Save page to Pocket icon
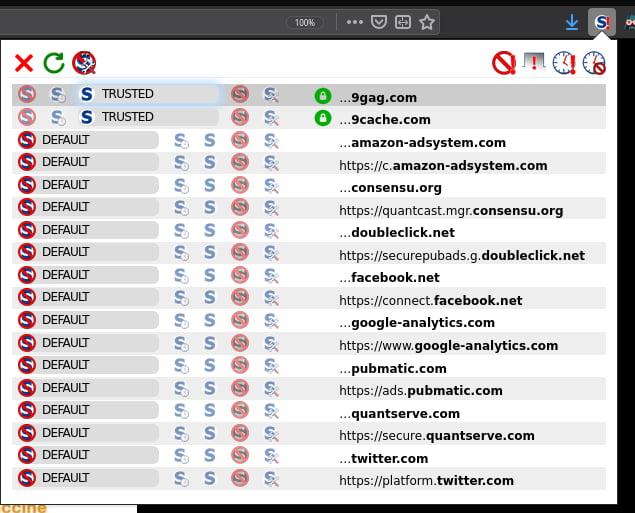This screenshot has width=635, height=513. [379, 22]
